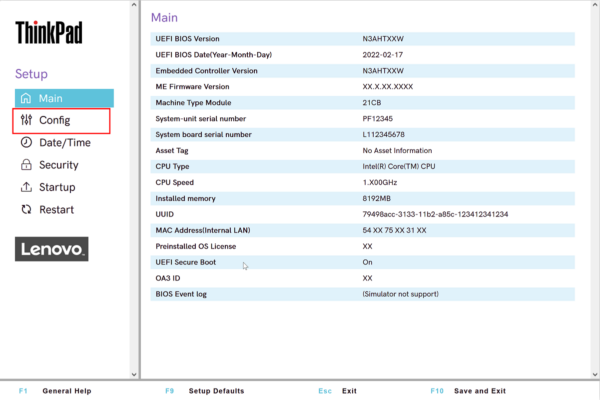Select the Startup menu entry
Viewport: 600px width, 400px height.
[57, 187]
